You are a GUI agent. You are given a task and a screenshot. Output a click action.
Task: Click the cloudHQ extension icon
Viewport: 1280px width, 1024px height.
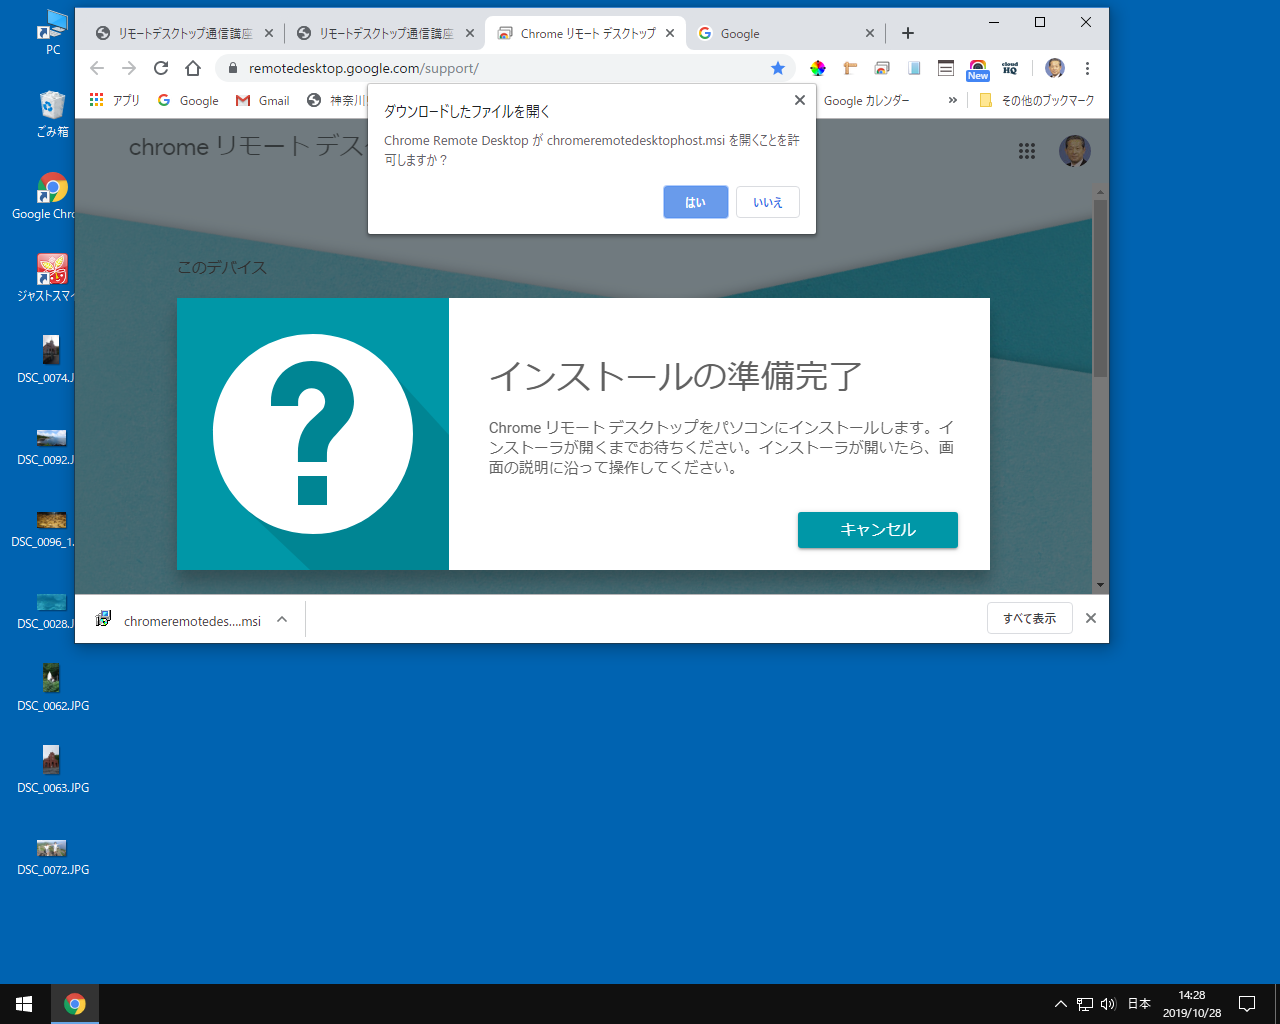coord(1010,68)
